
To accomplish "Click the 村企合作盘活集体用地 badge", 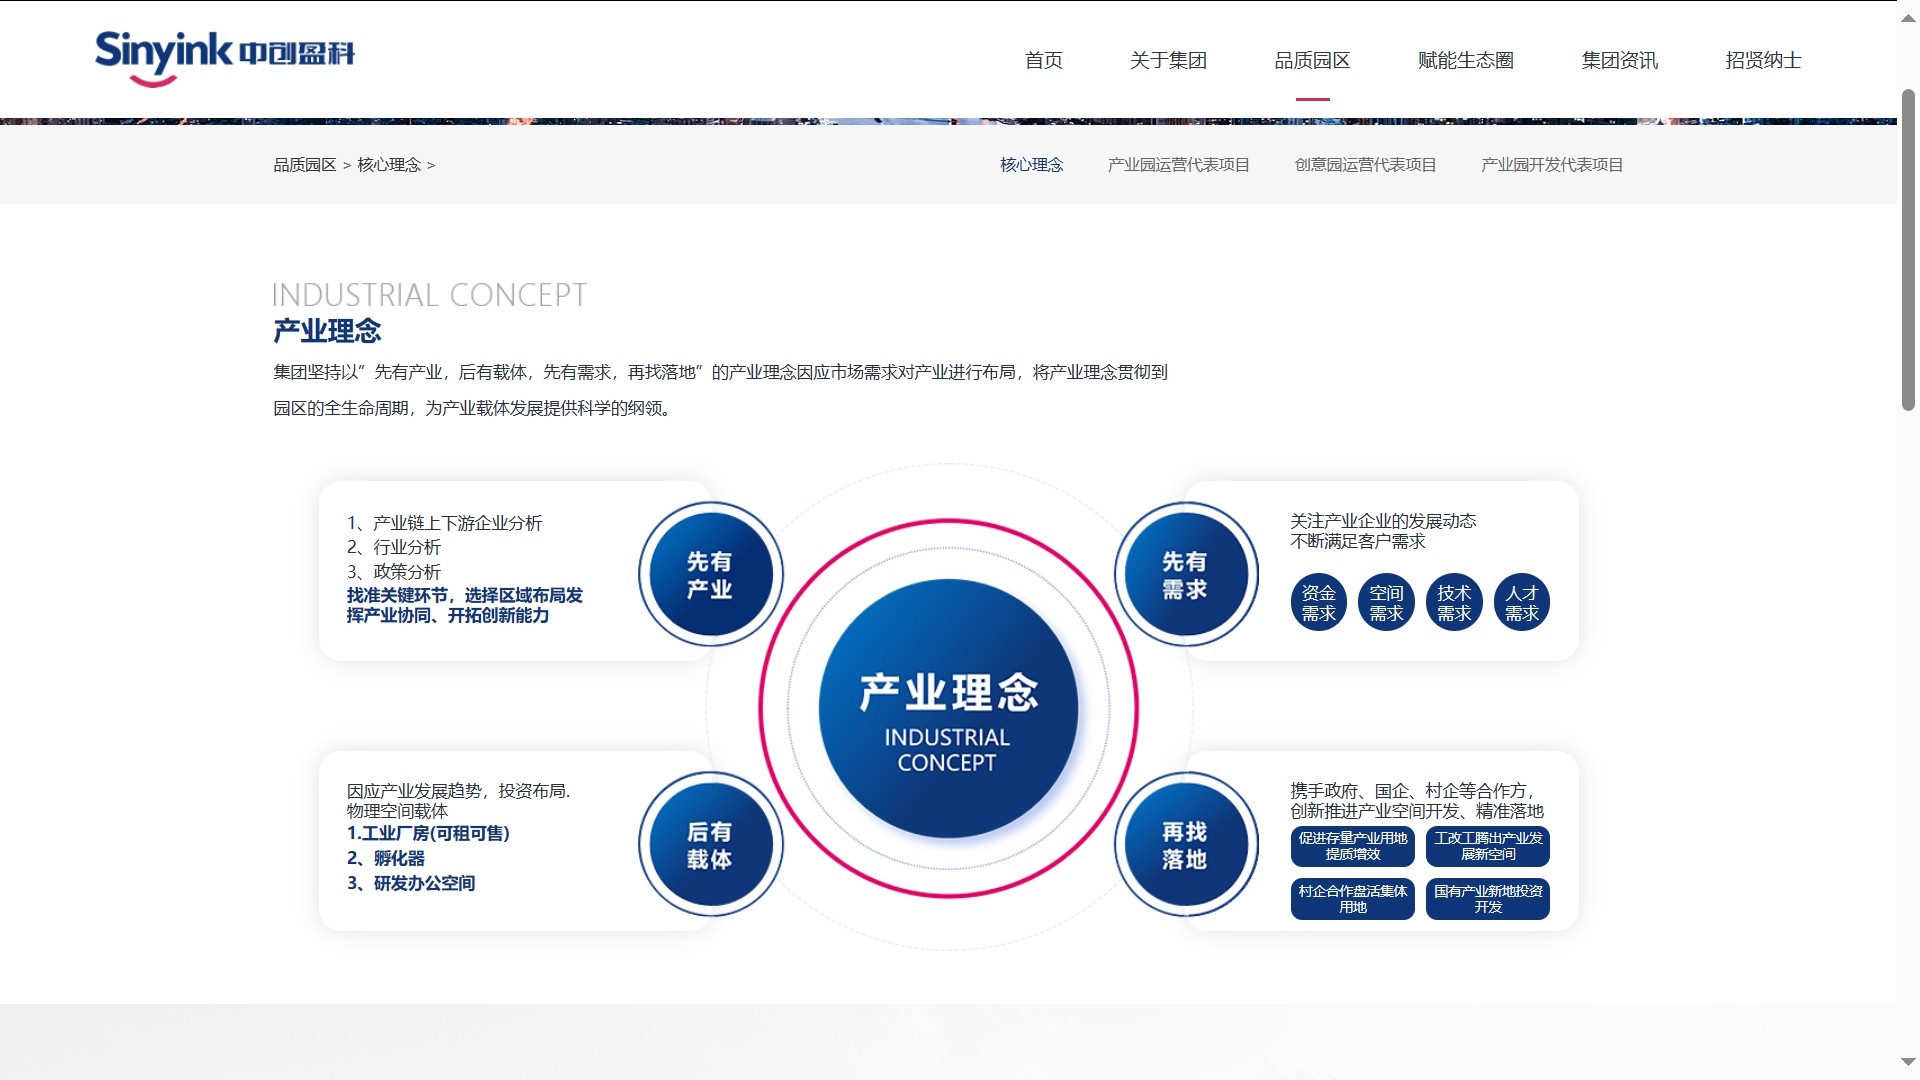I will tap(1353, 899).
